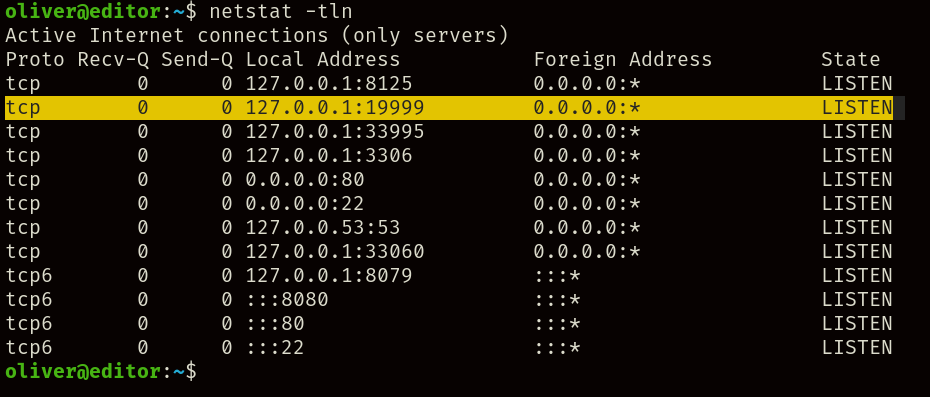Click the 'Recv-Q' column header
This screenshot has width=930, height=397.
113,59
